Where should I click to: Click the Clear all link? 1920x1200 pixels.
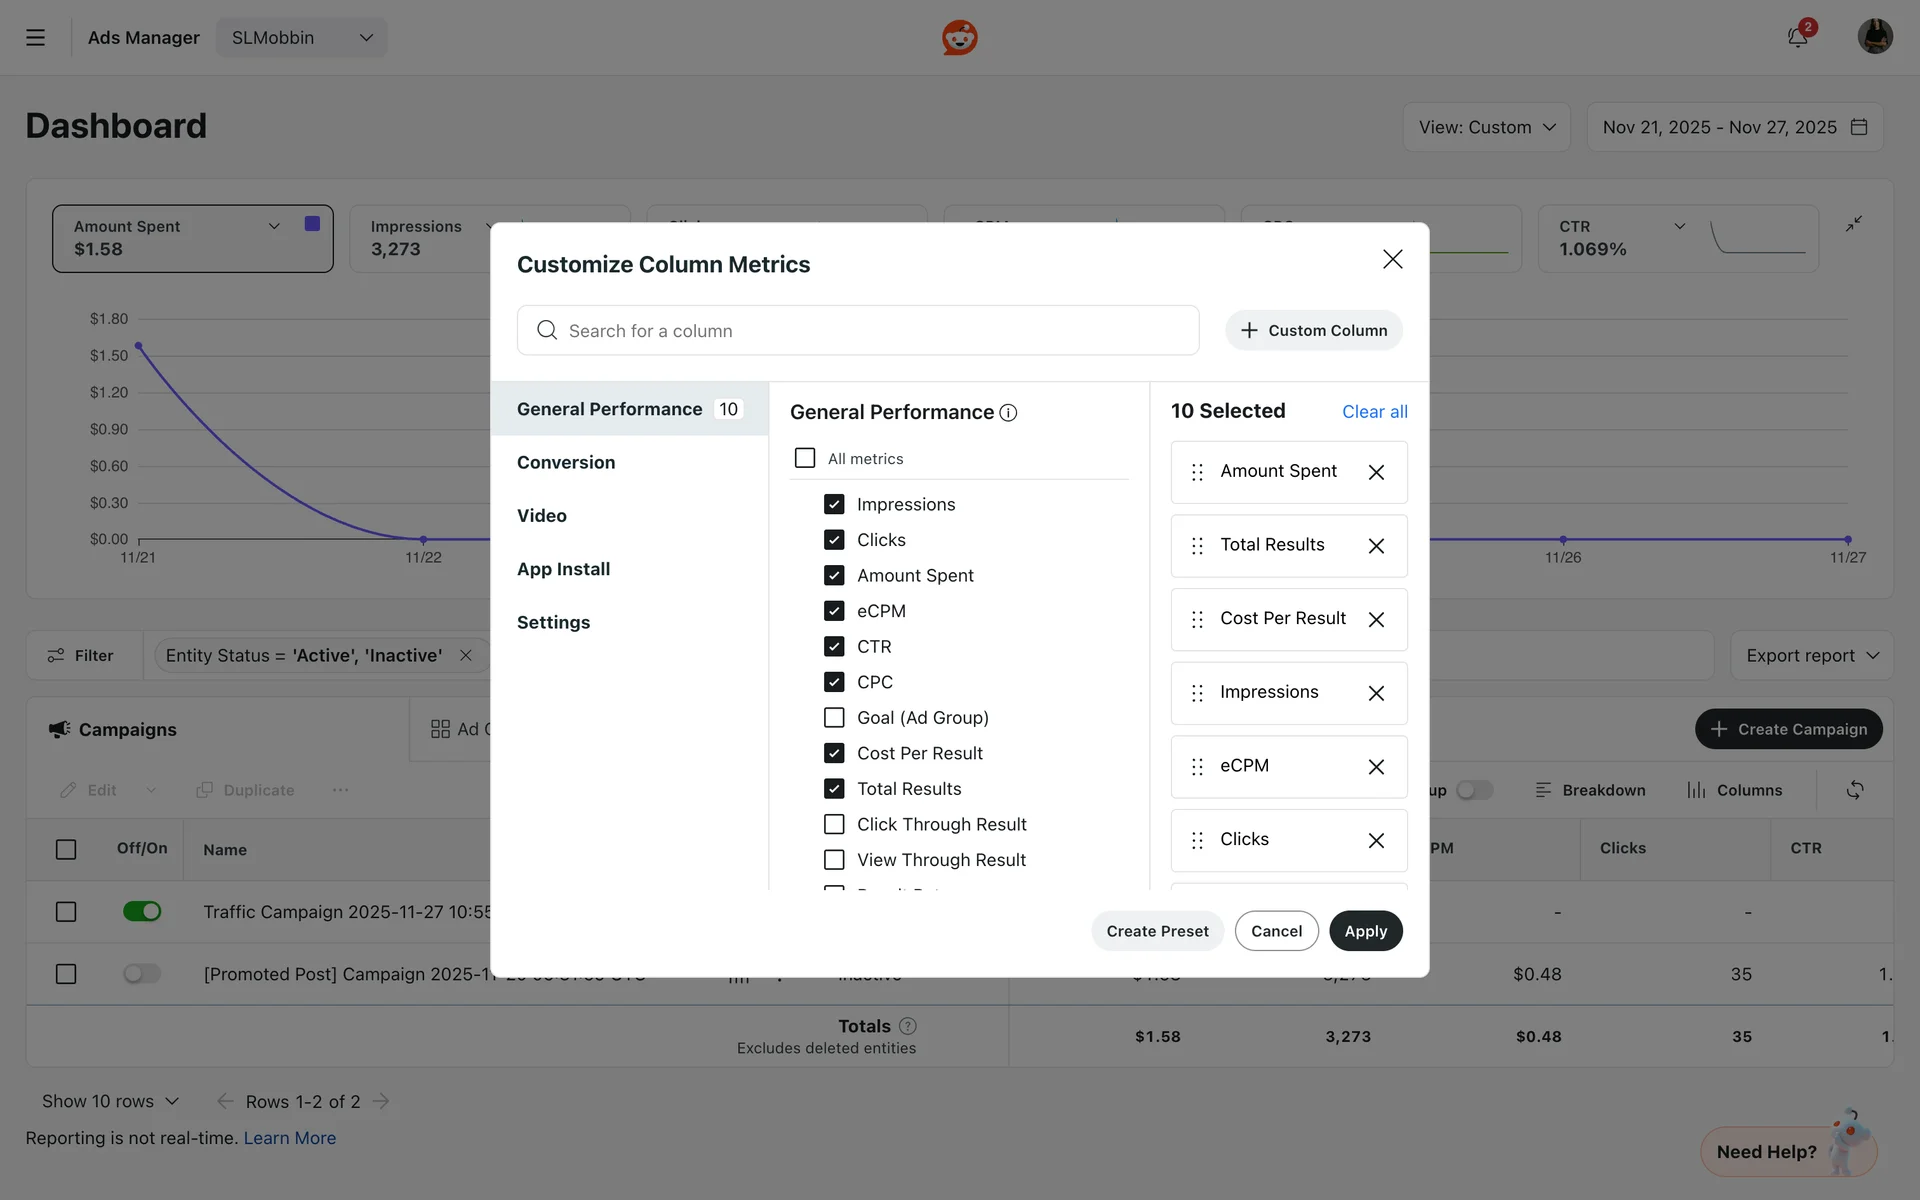1374,412
